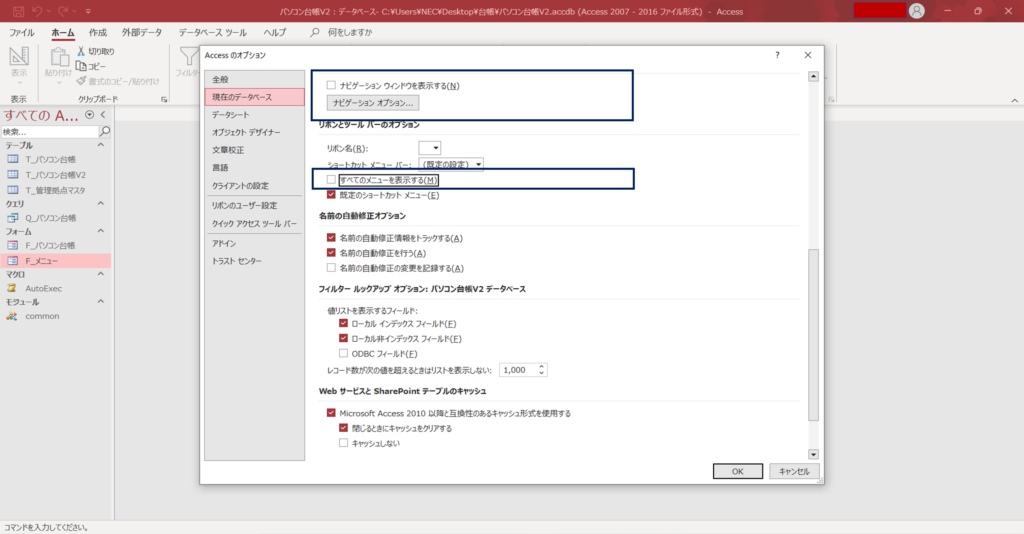Screen dimensions: 1024x534
Task: Select form icon for F_メニュー
Action: coord(12,261)
